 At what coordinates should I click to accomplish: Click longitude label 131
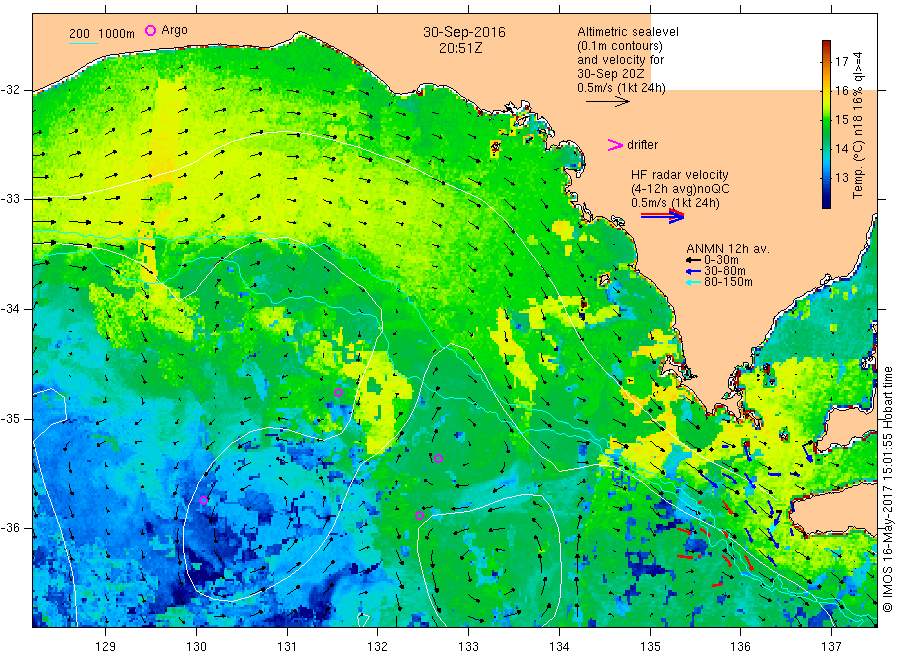pyautogui.click(x=287, y=647)
